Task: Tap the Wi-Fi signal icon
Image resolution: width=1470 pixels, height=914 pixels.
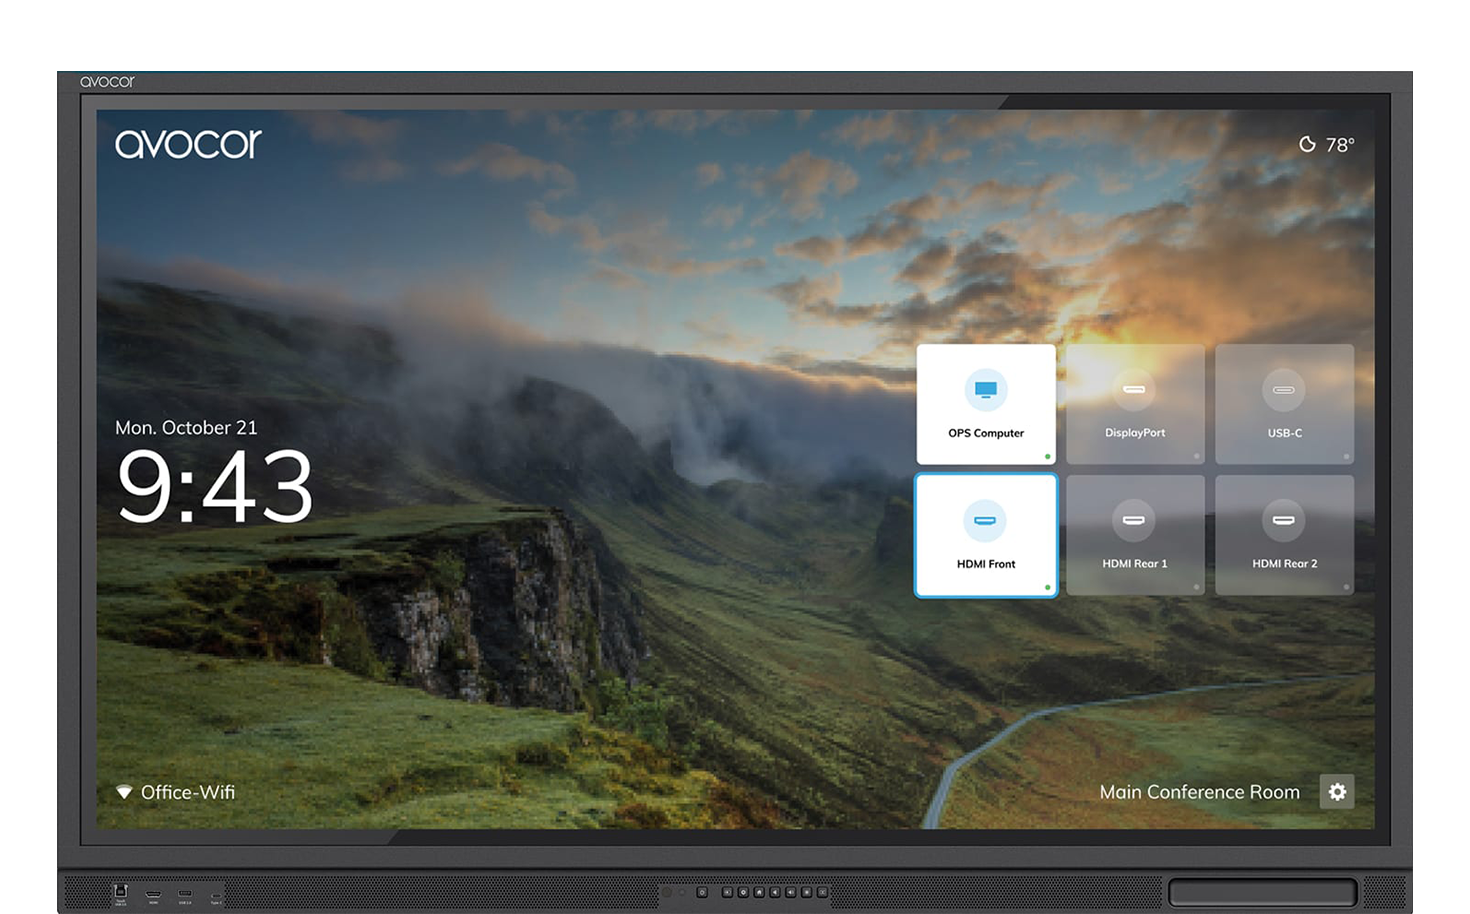Action: click(124, 792)
